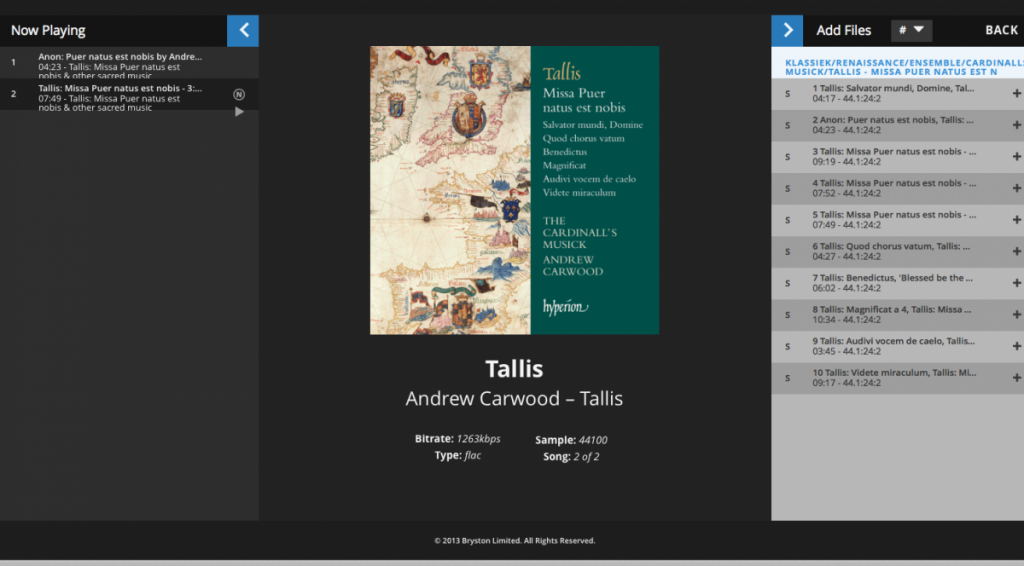The width and height of the screenshot is (1024, 566).
Task: Click the BACK button
Action: [x=1001, y=30]
